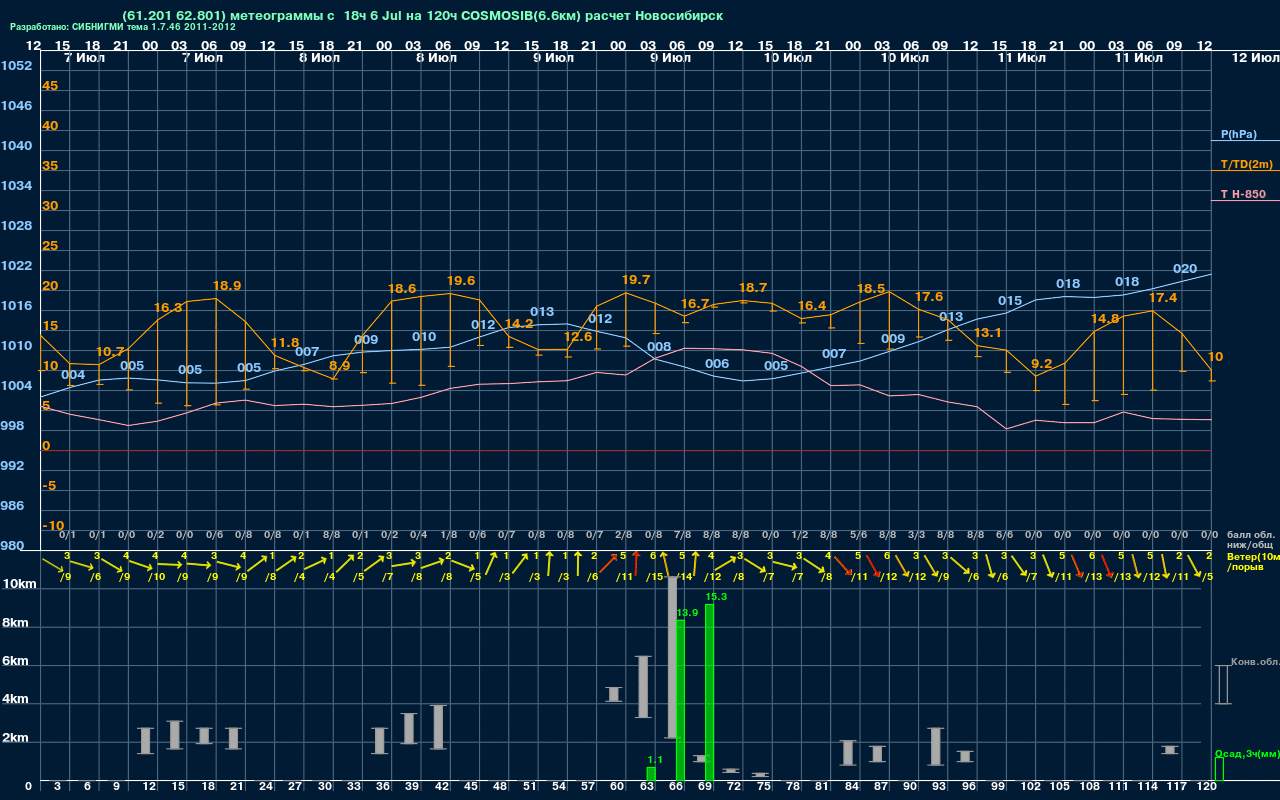Click the cloud amount value 0/4
This screenshot has width=1280, height=800.
pos(419,535)
